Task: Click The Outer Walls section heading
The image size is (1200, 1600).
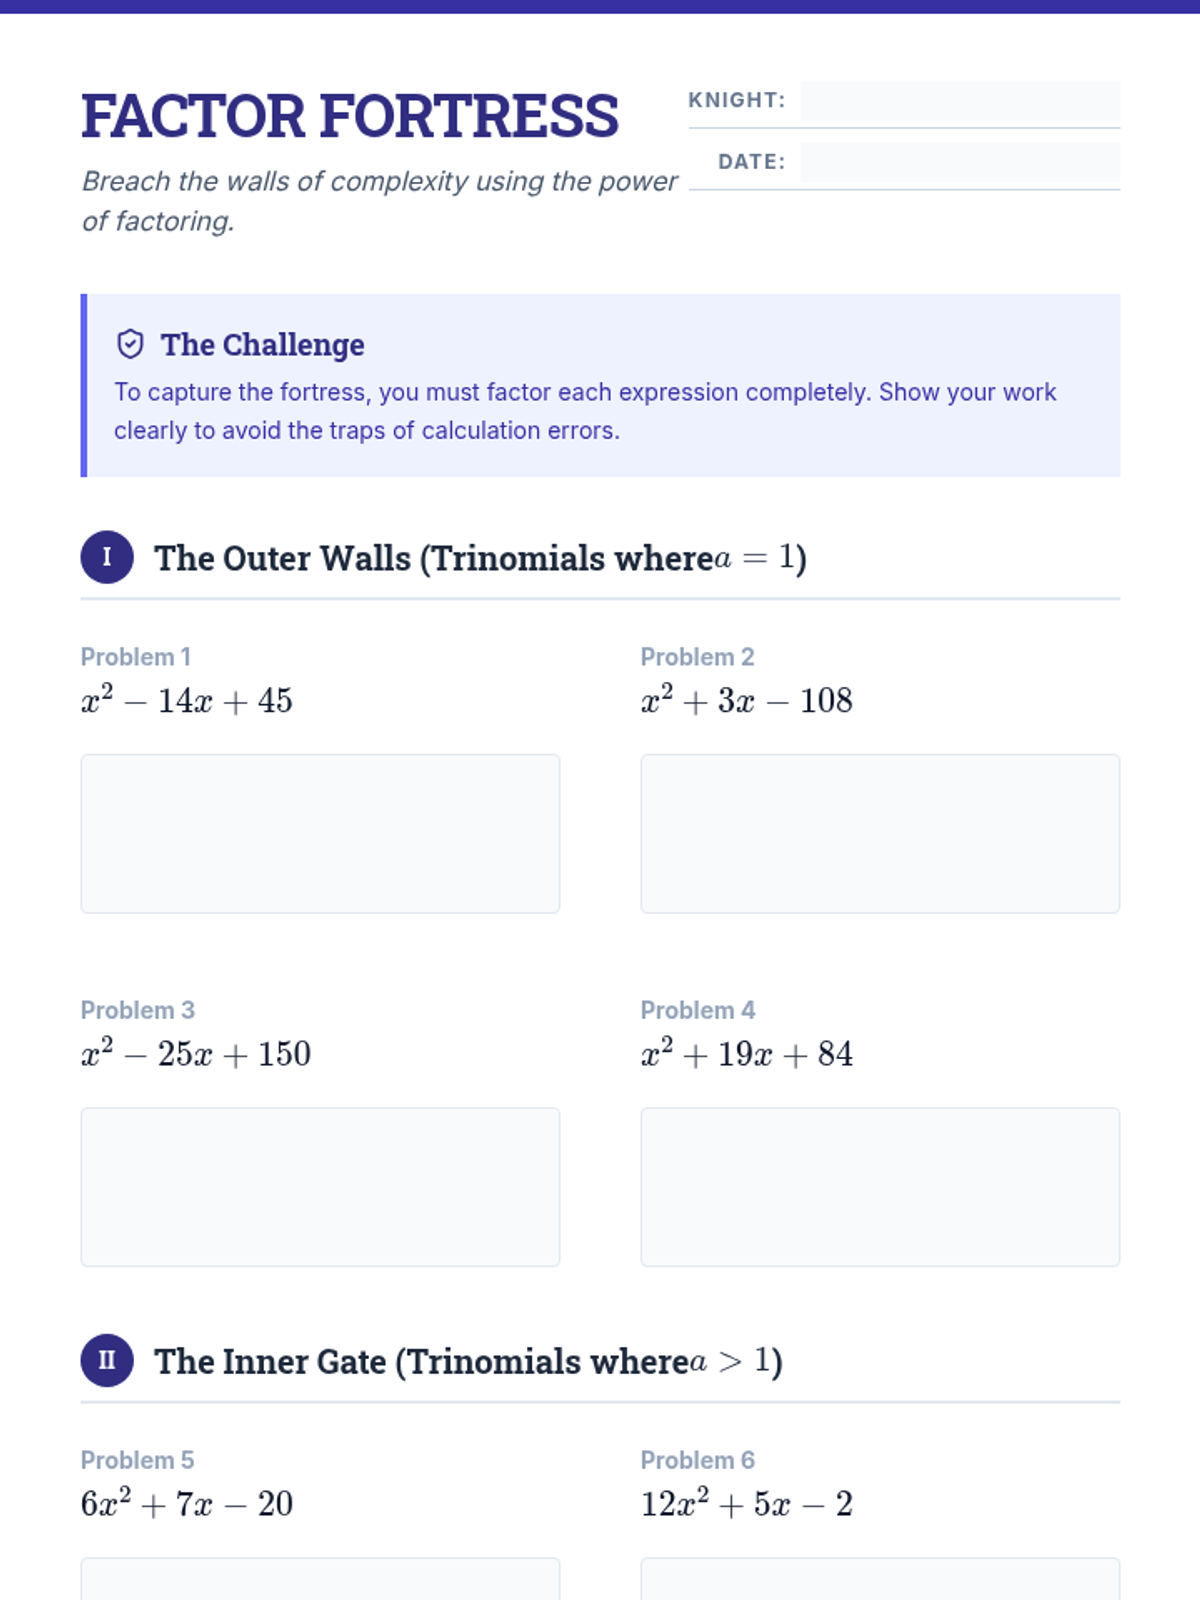Action: [x=480, y=558]
